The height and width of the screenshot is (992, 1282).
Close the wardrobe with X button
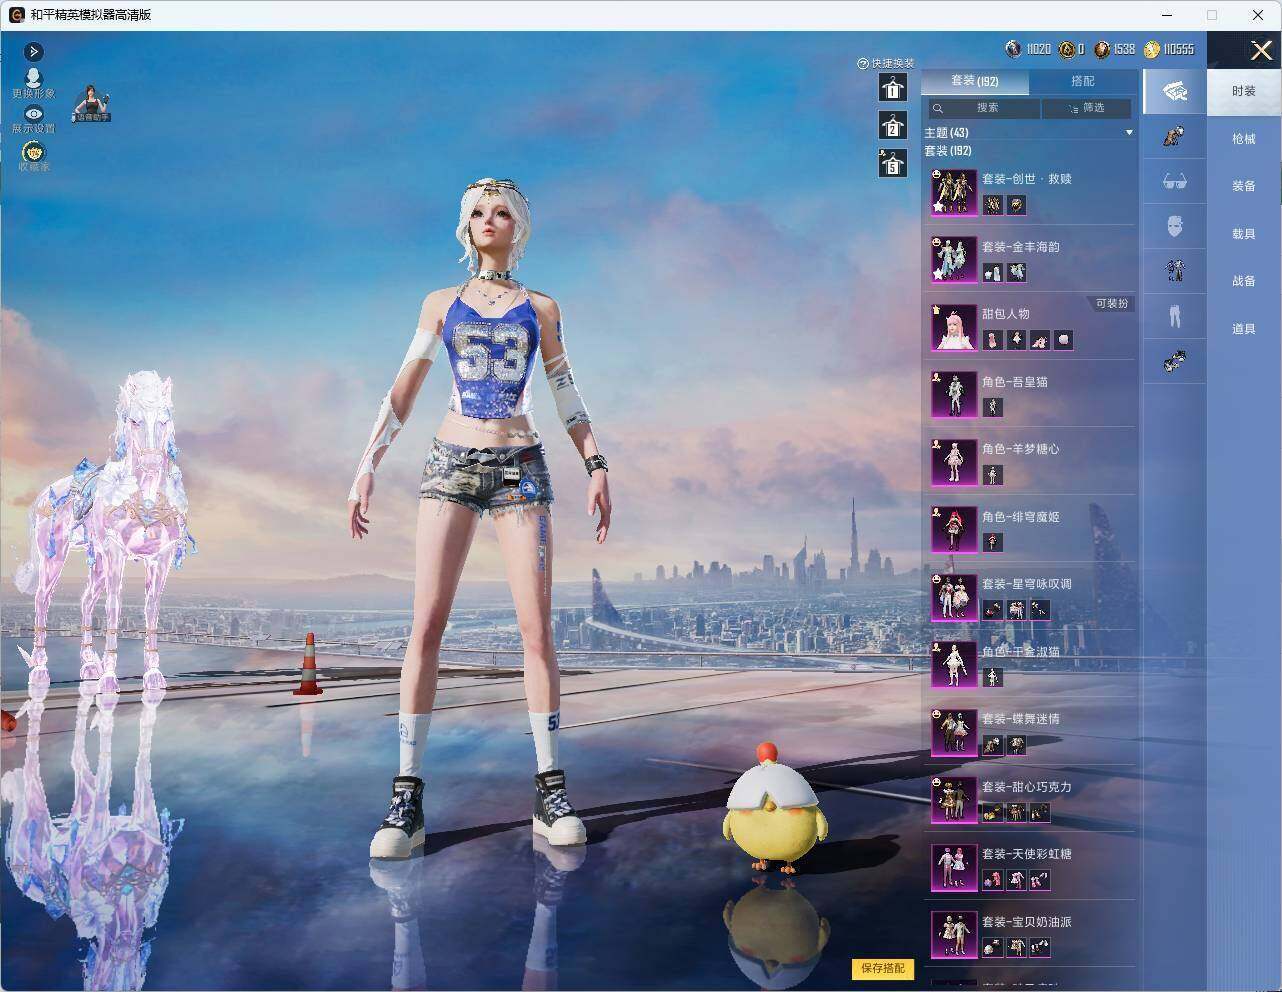pyautogui.click(x=1261, y=50)
